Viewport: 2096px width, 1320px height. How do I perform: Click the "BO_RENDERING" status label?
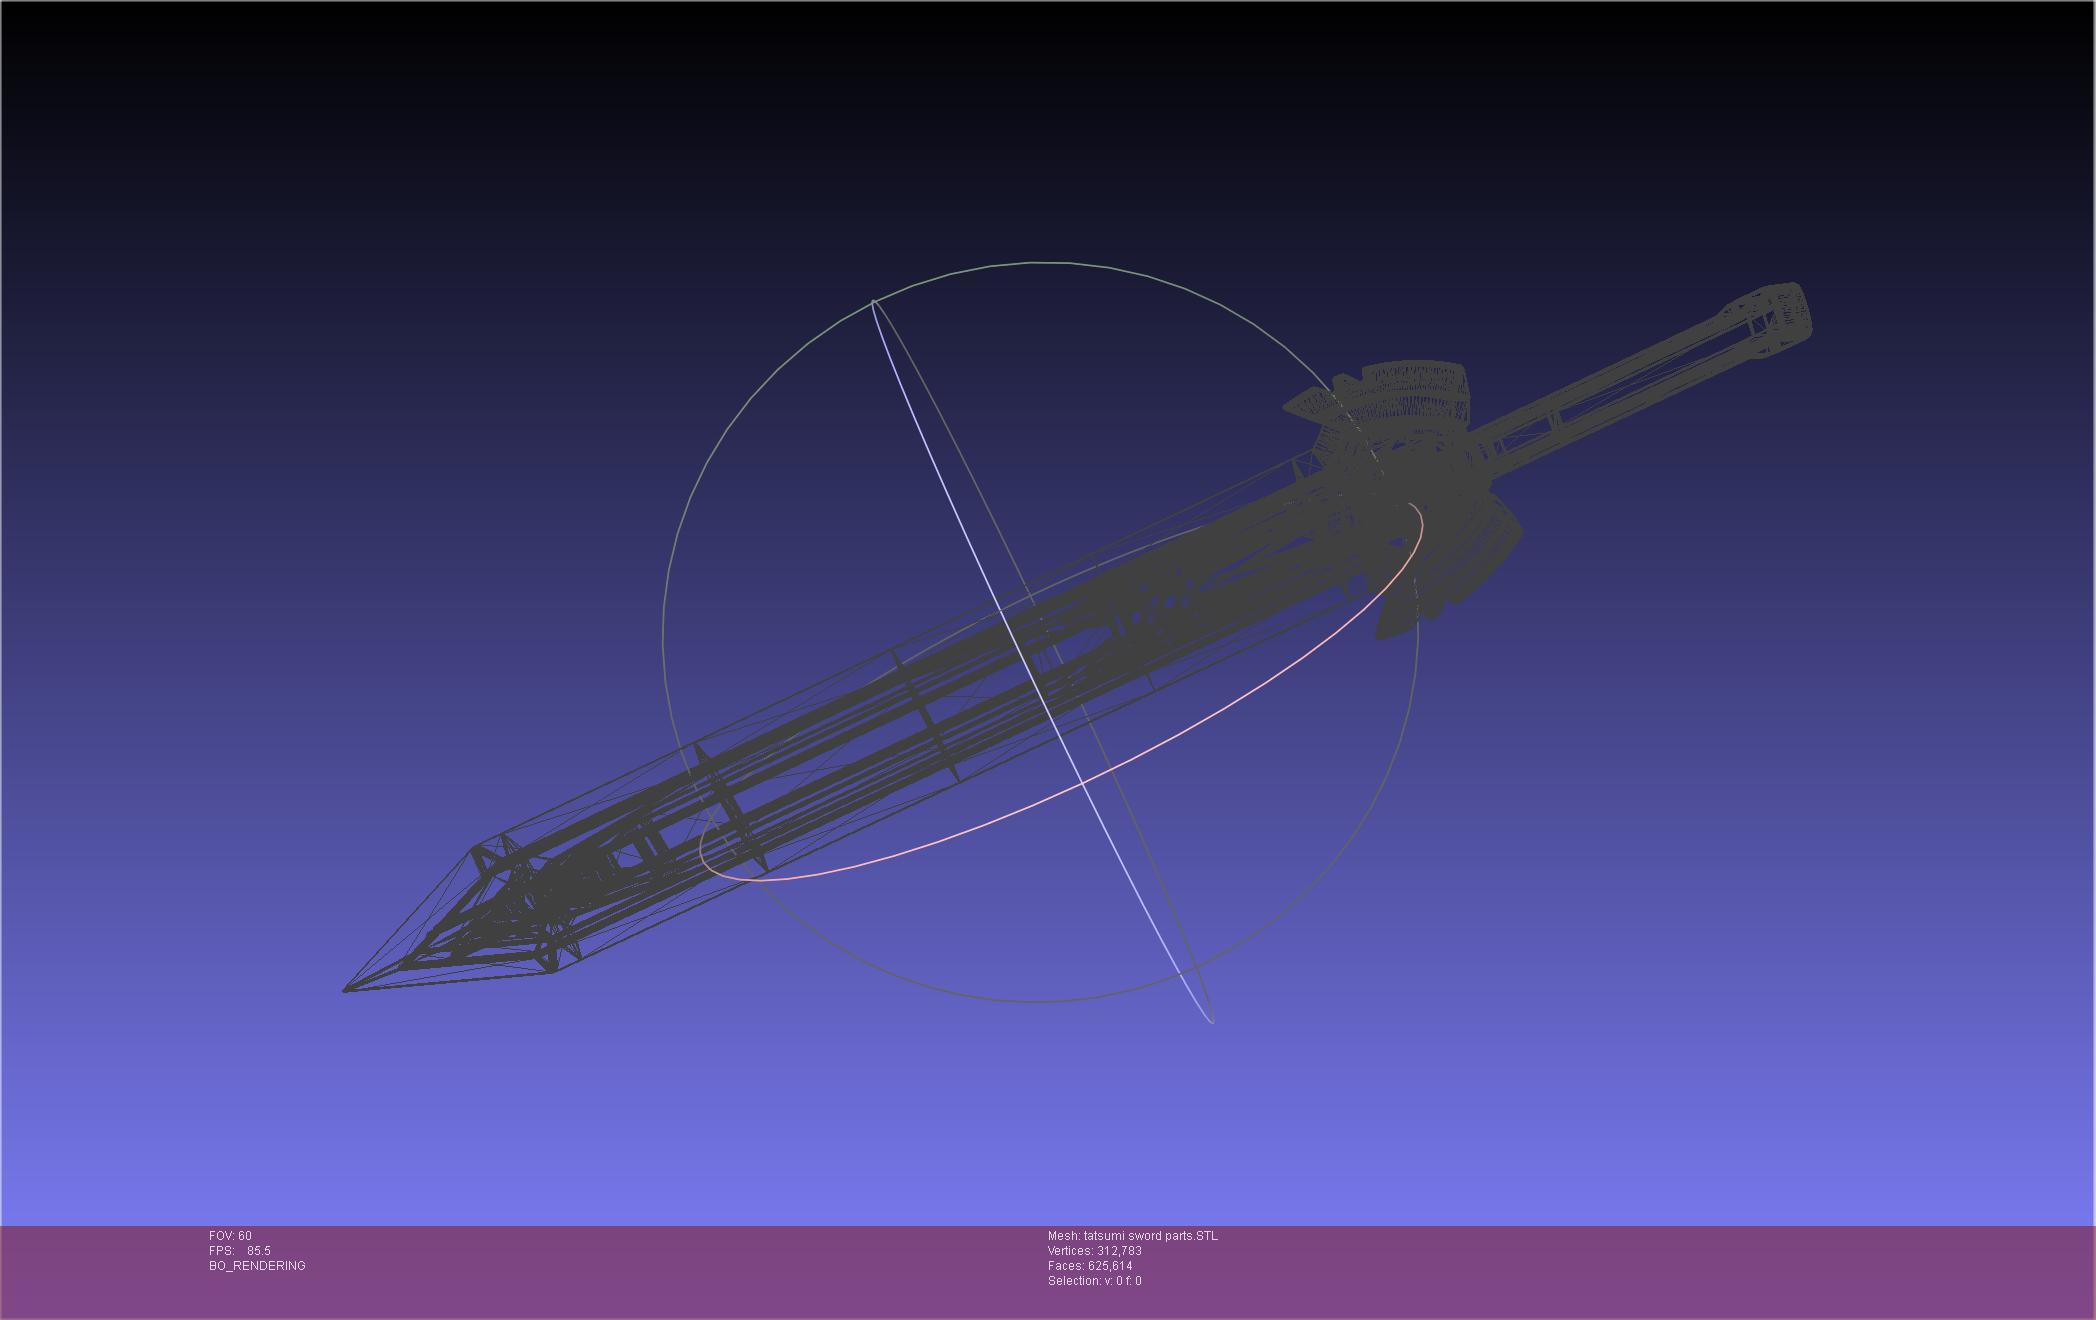pos(257,1266)
